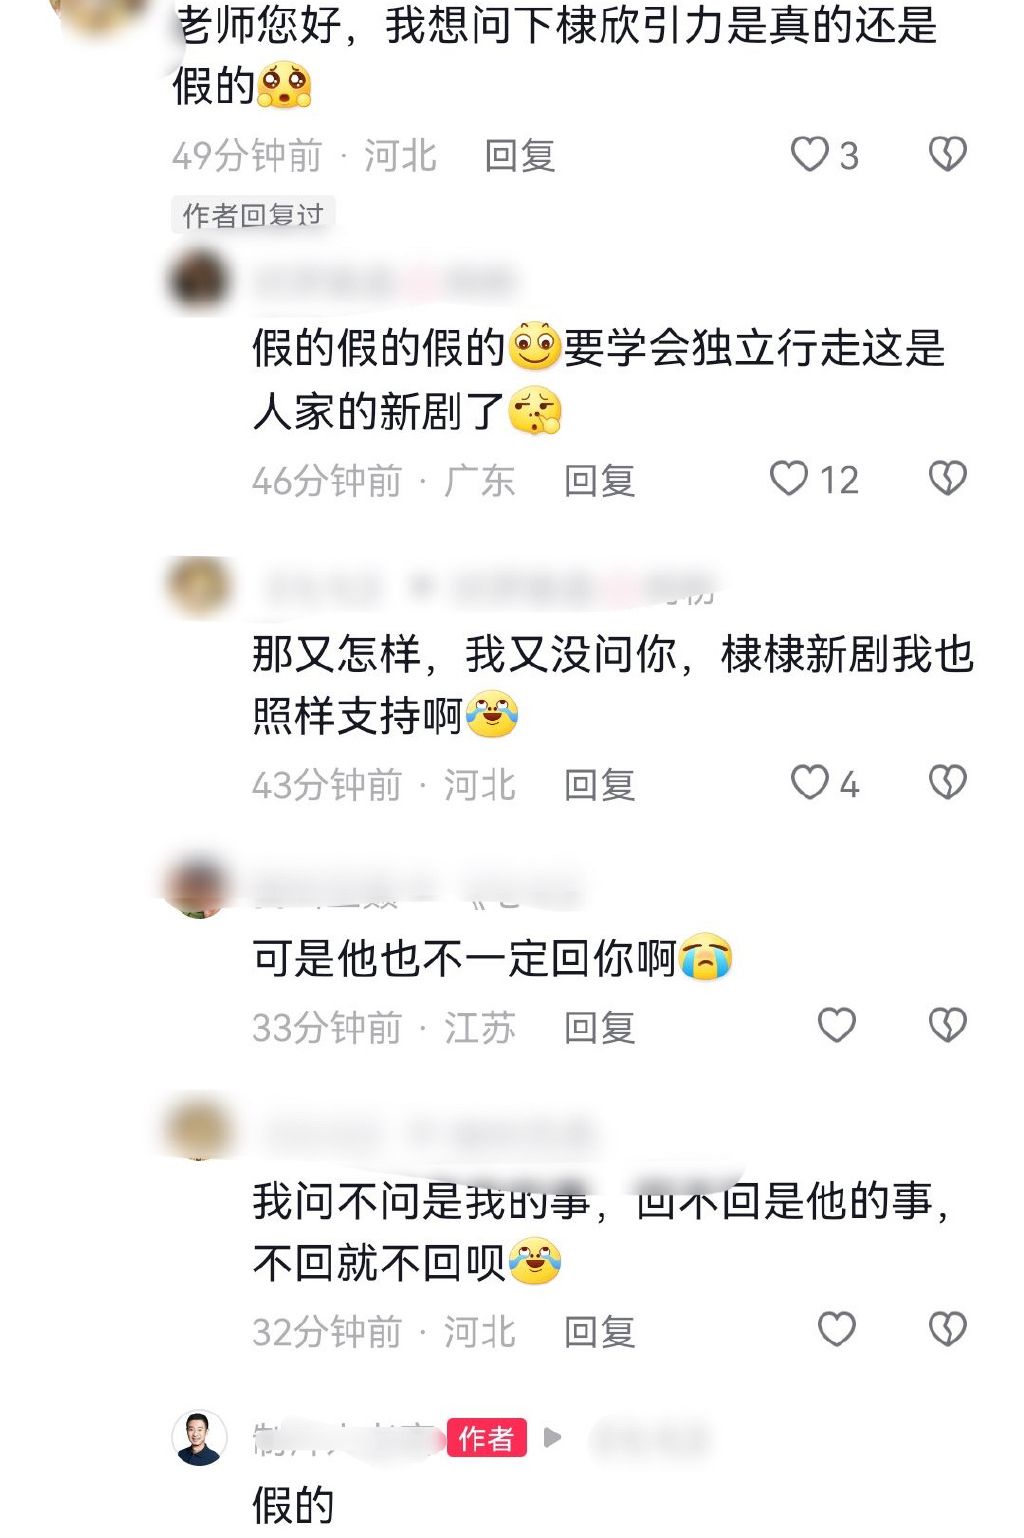Image resolution: width=1024 pixels, height=1538 pixels.
Task: Reply to the 49分钟前 河北 comment
Action: point(520,156)
